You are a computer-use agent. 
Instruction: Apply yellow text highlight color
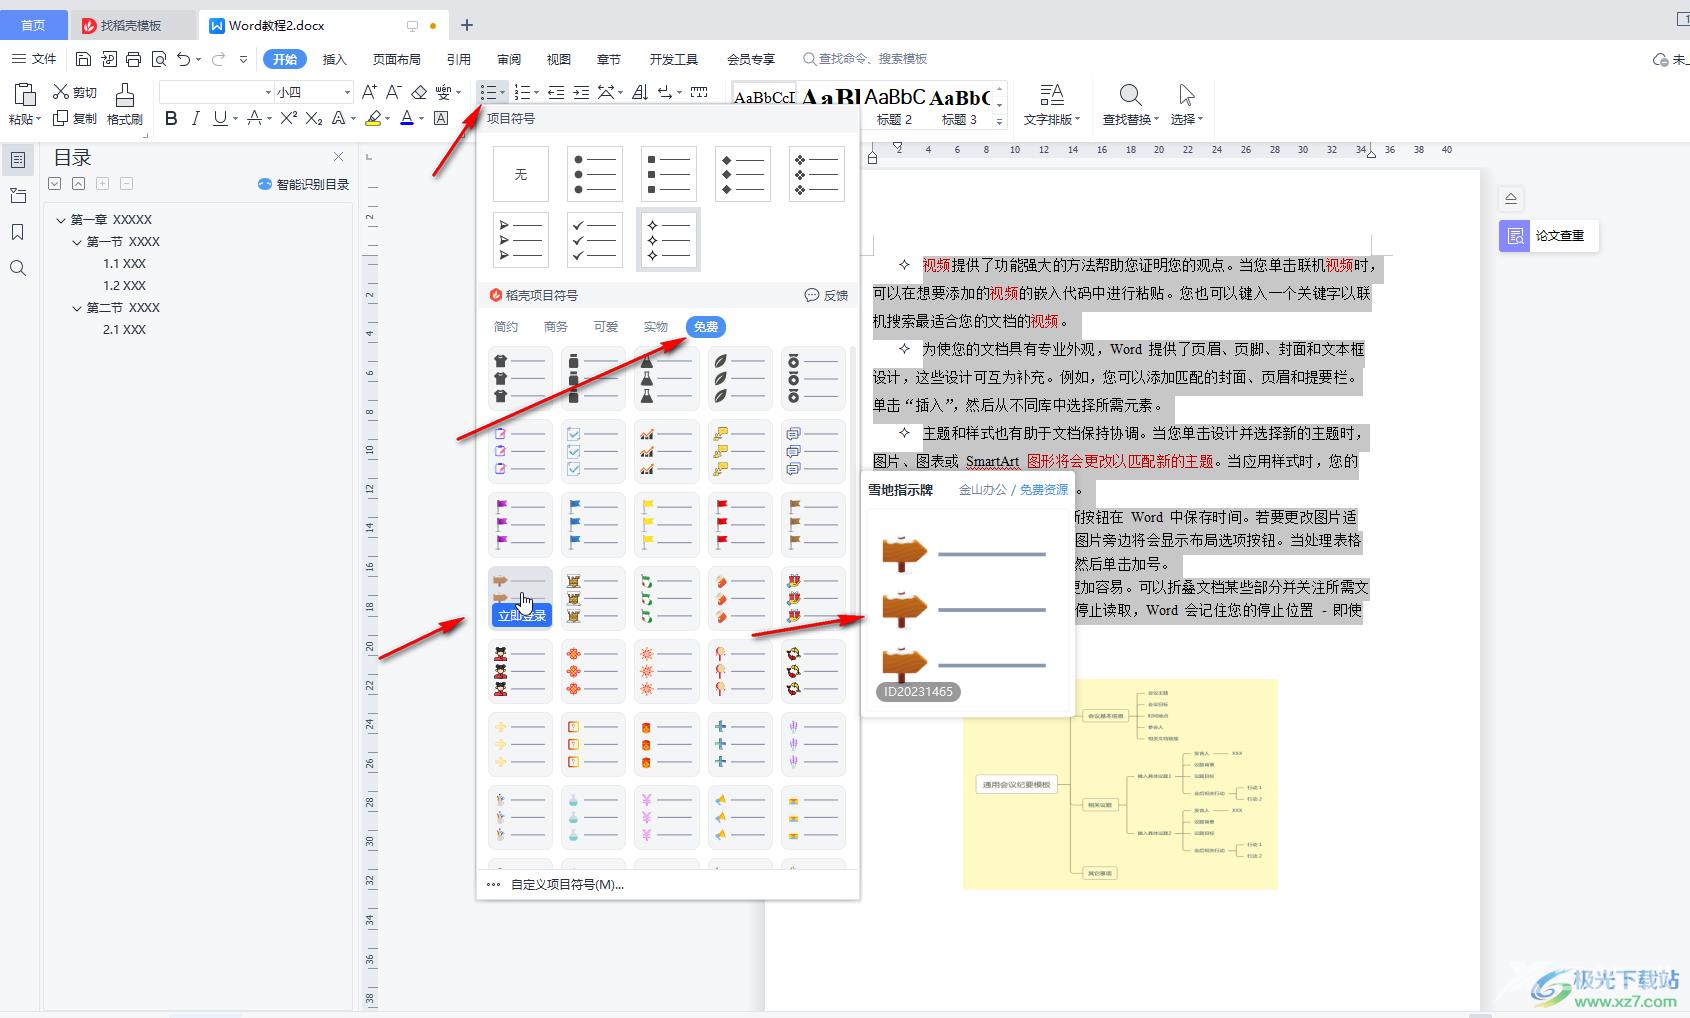pyautogui.click(x=373, y=118)
